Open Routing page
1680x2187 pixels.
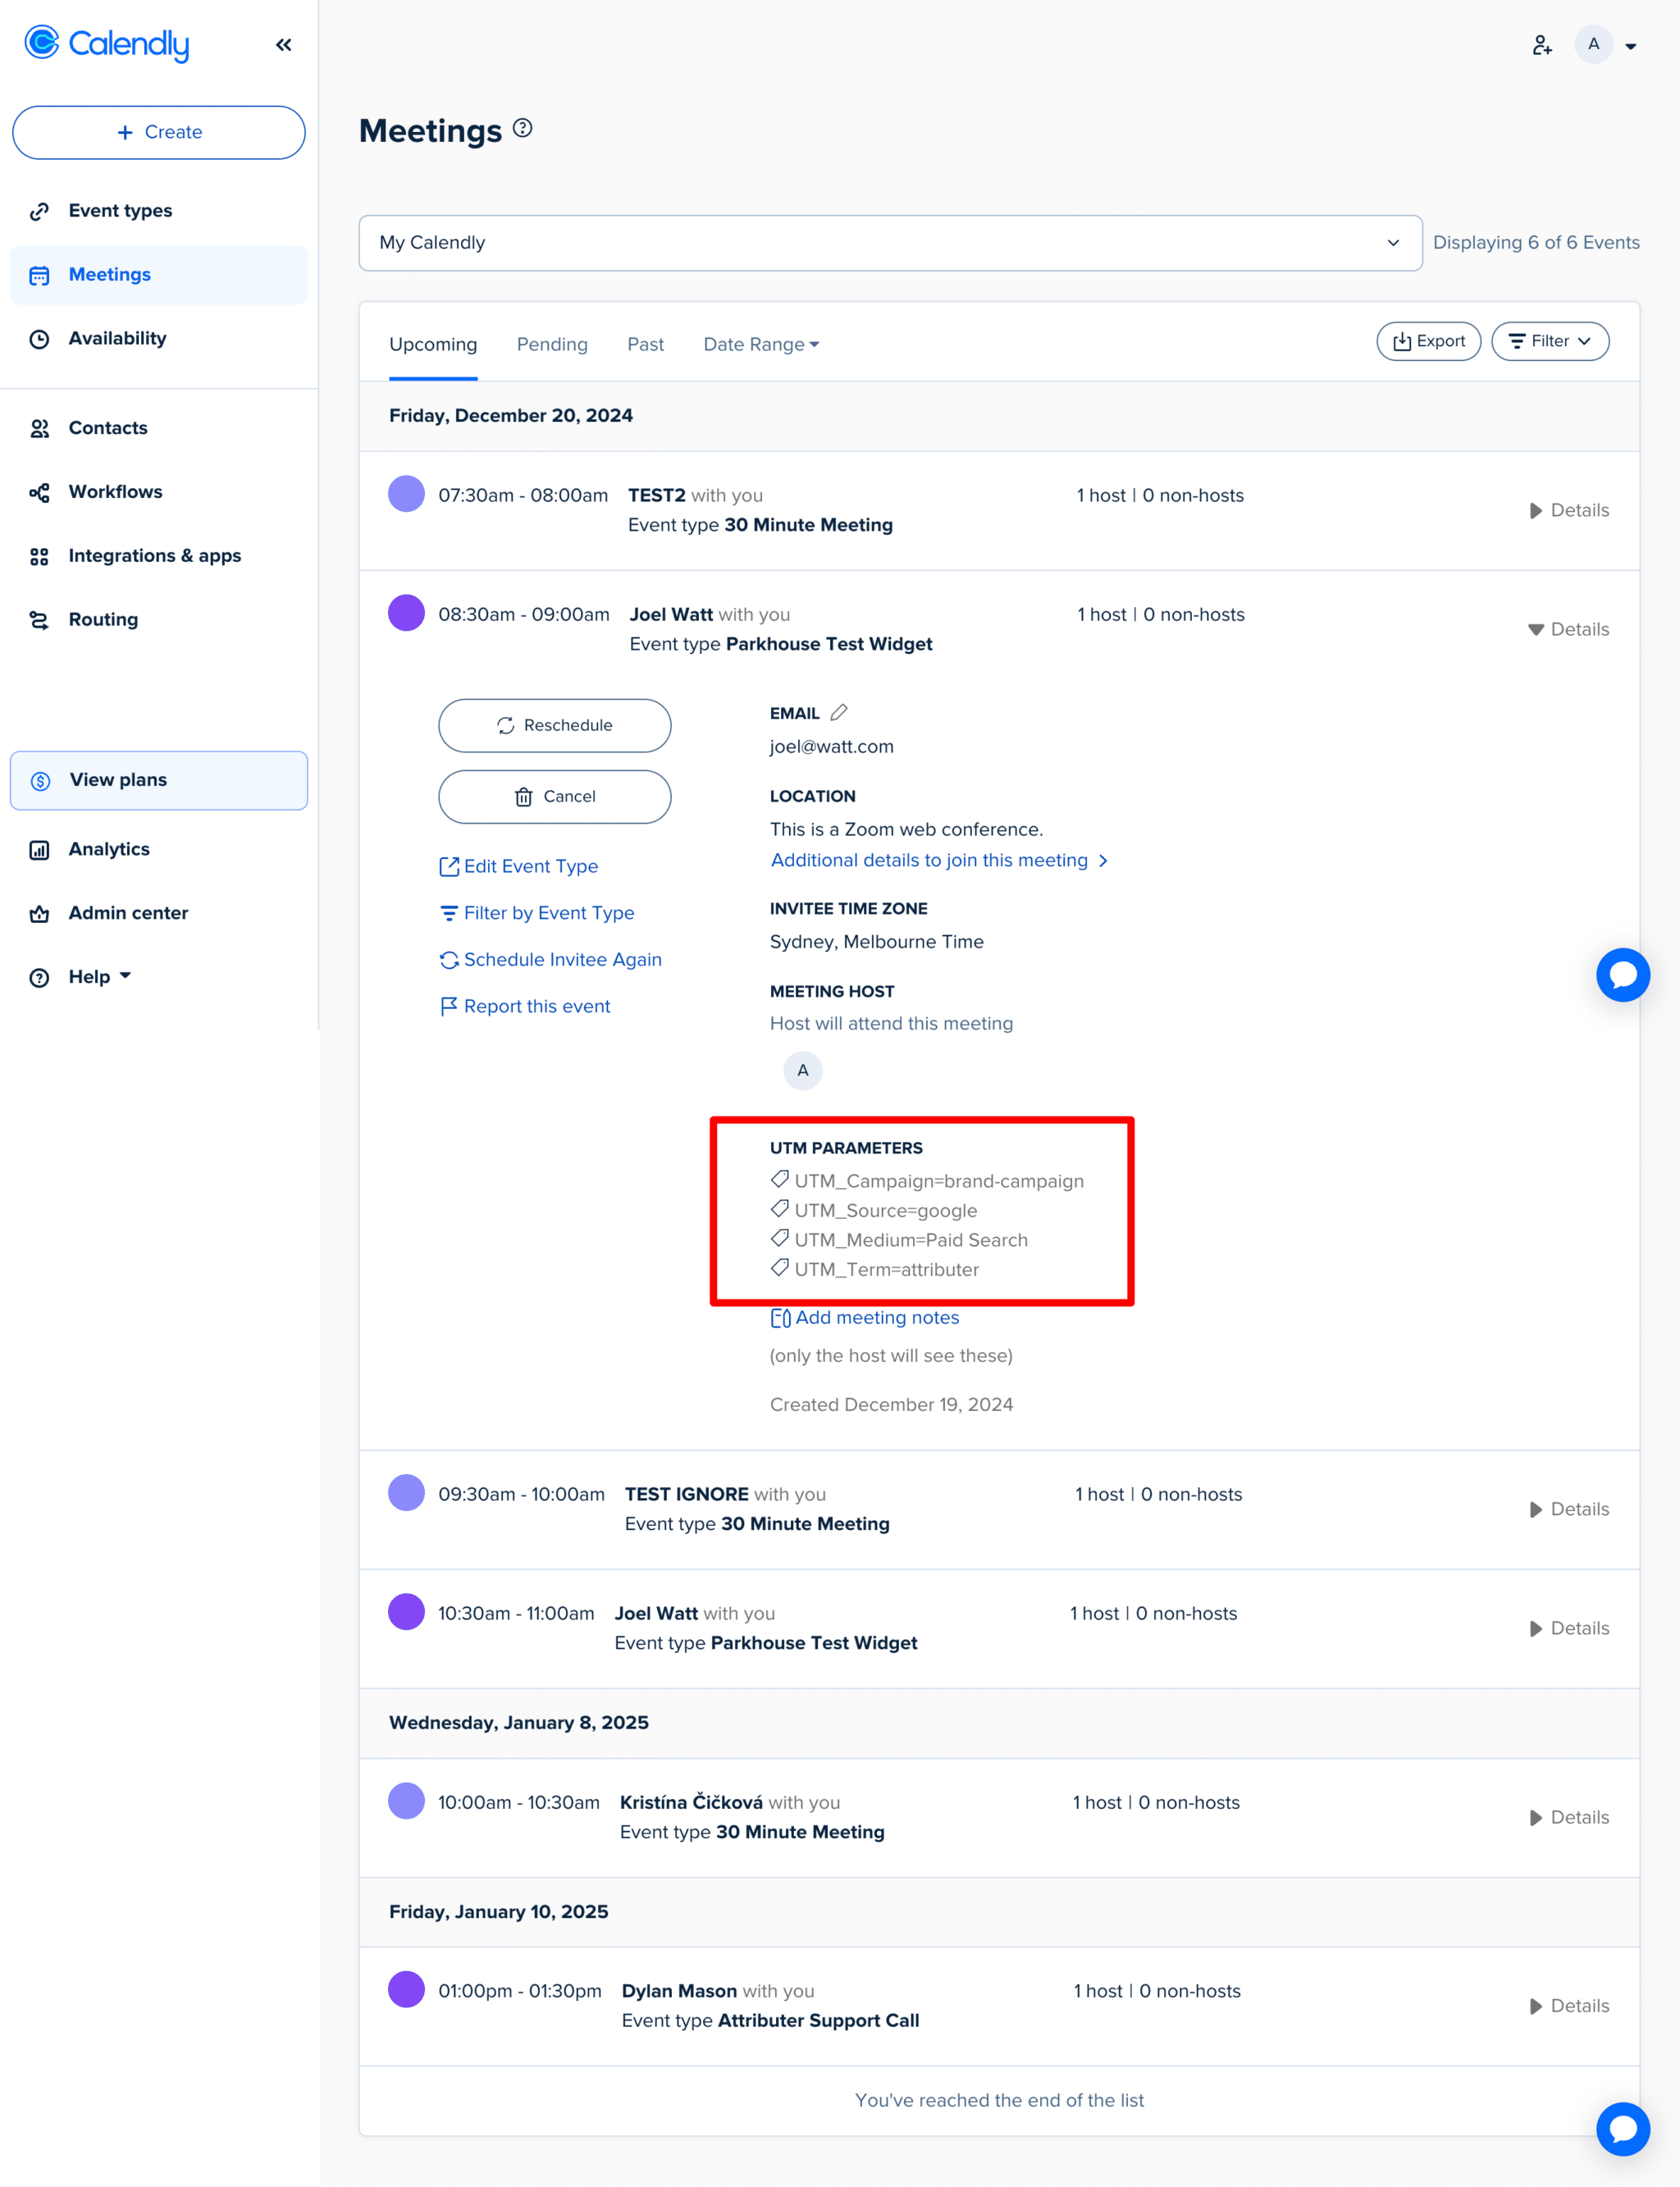(159, 620)
